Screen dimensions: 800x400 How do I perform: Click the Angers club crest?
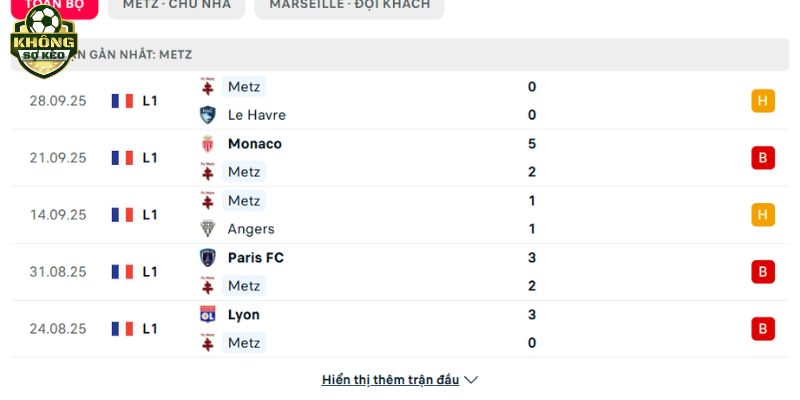(208, 229)
